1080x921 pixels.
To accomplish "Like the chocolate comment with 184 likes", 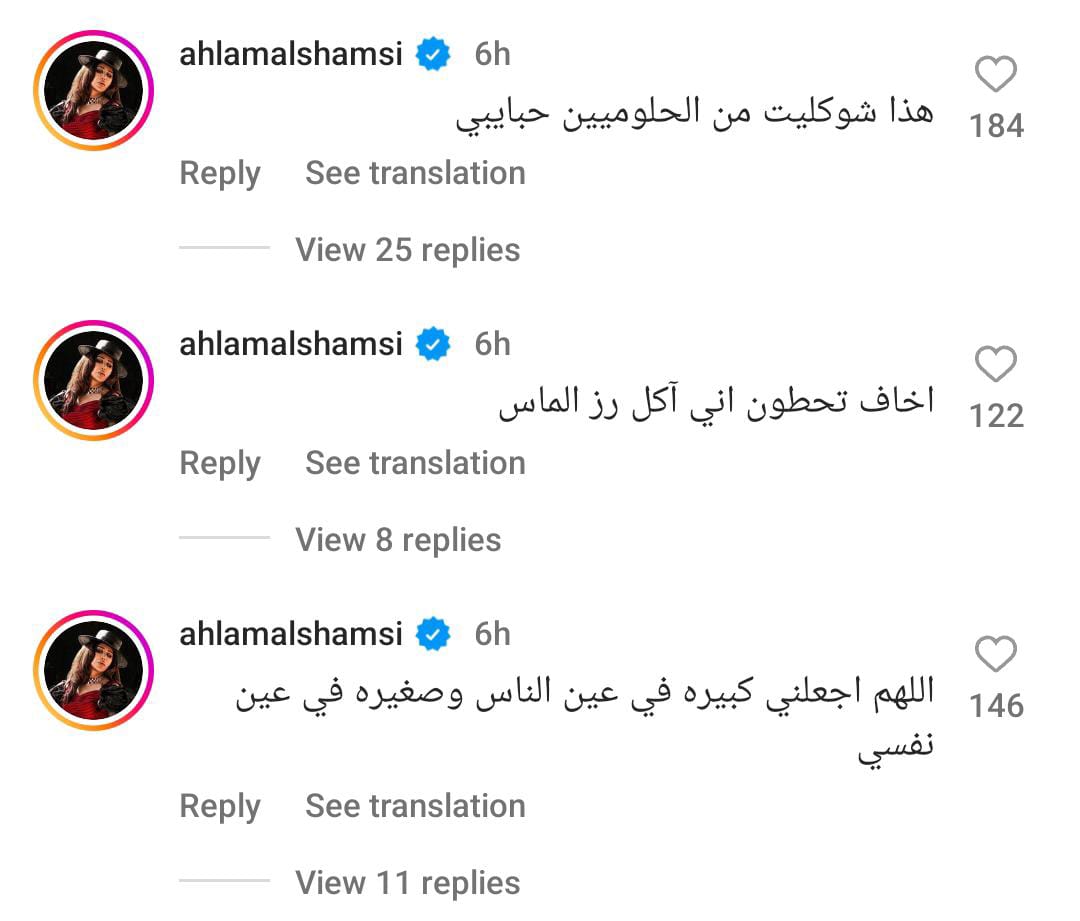I will (x=995, y=75).
